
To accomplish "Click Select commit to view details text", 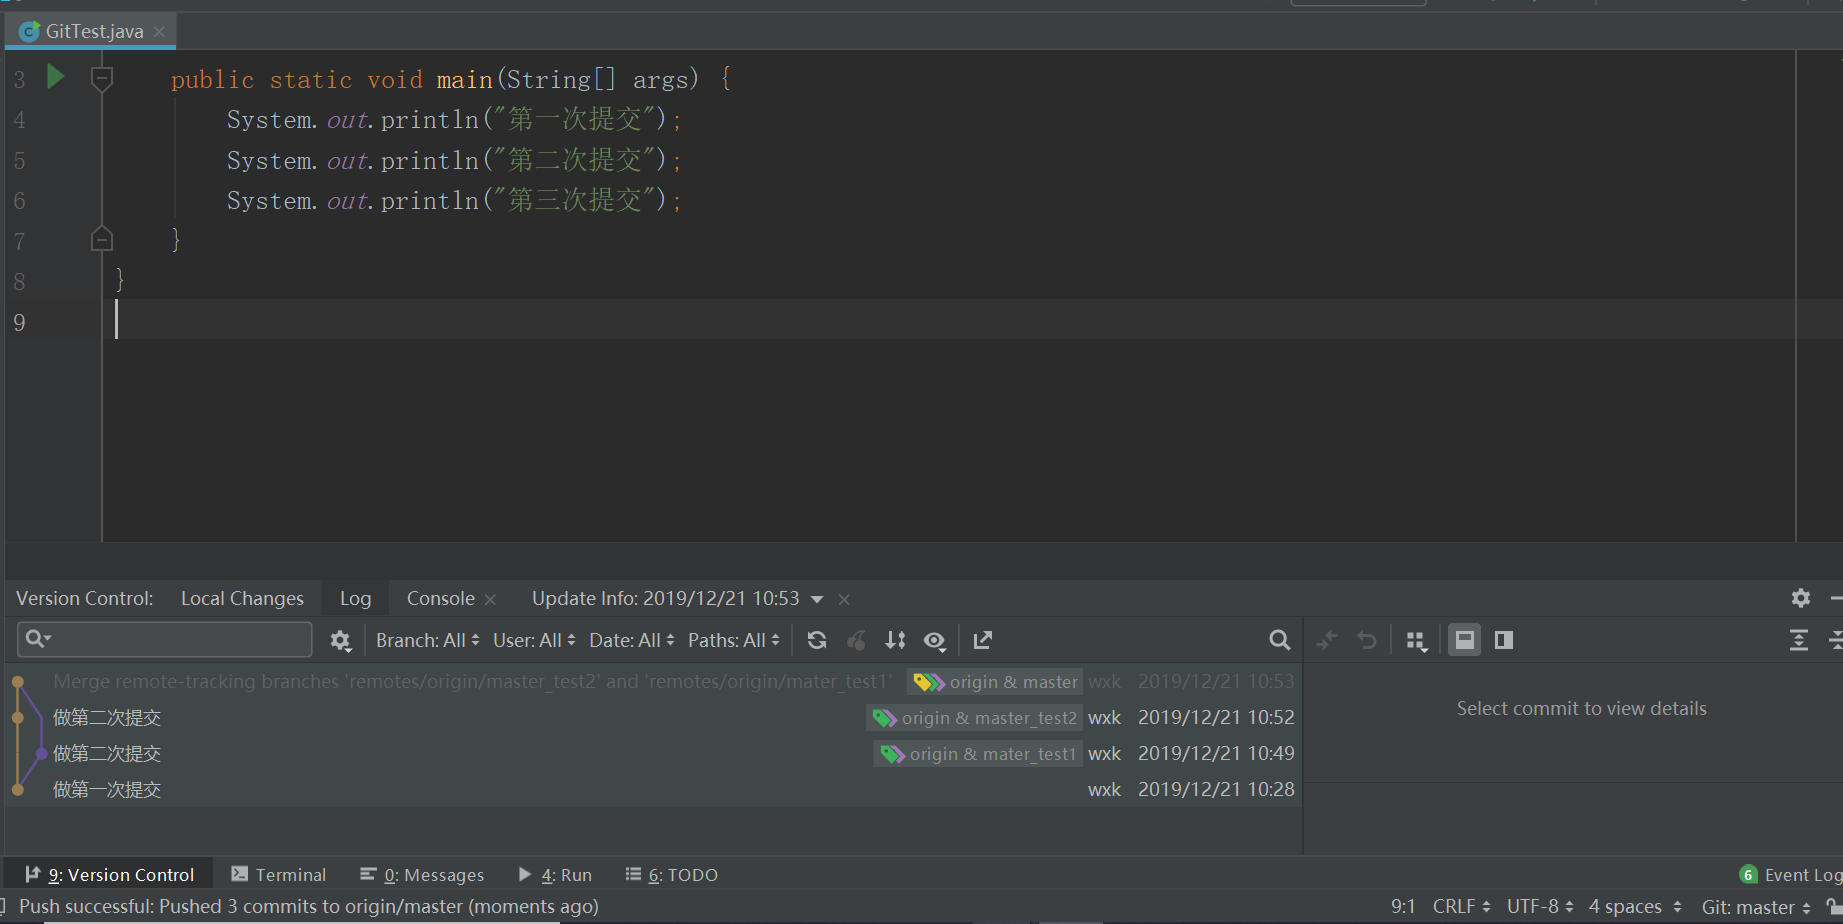I will [1581, 708].
